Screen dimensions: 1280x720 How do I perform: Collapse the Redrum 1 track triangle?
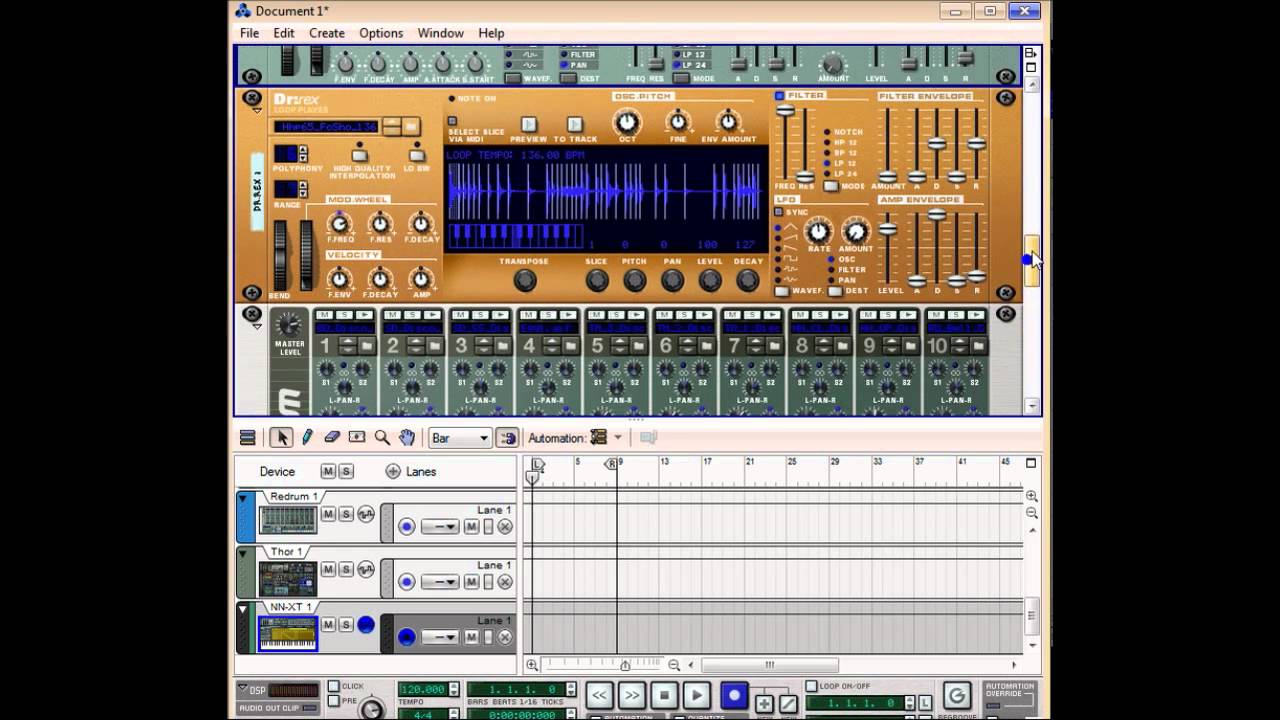click(x=242, y=497)
